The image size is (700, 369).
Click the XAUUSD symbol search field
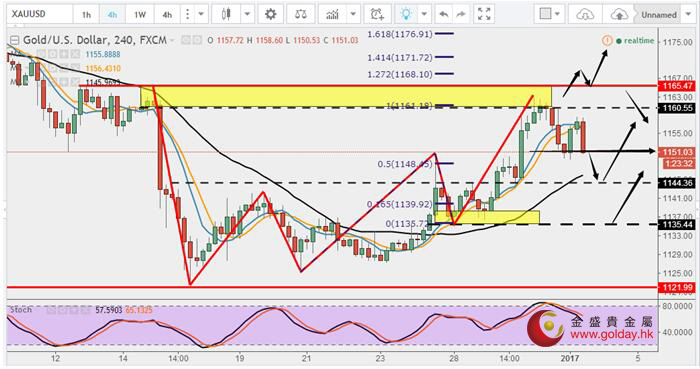(x=39, y=14)
